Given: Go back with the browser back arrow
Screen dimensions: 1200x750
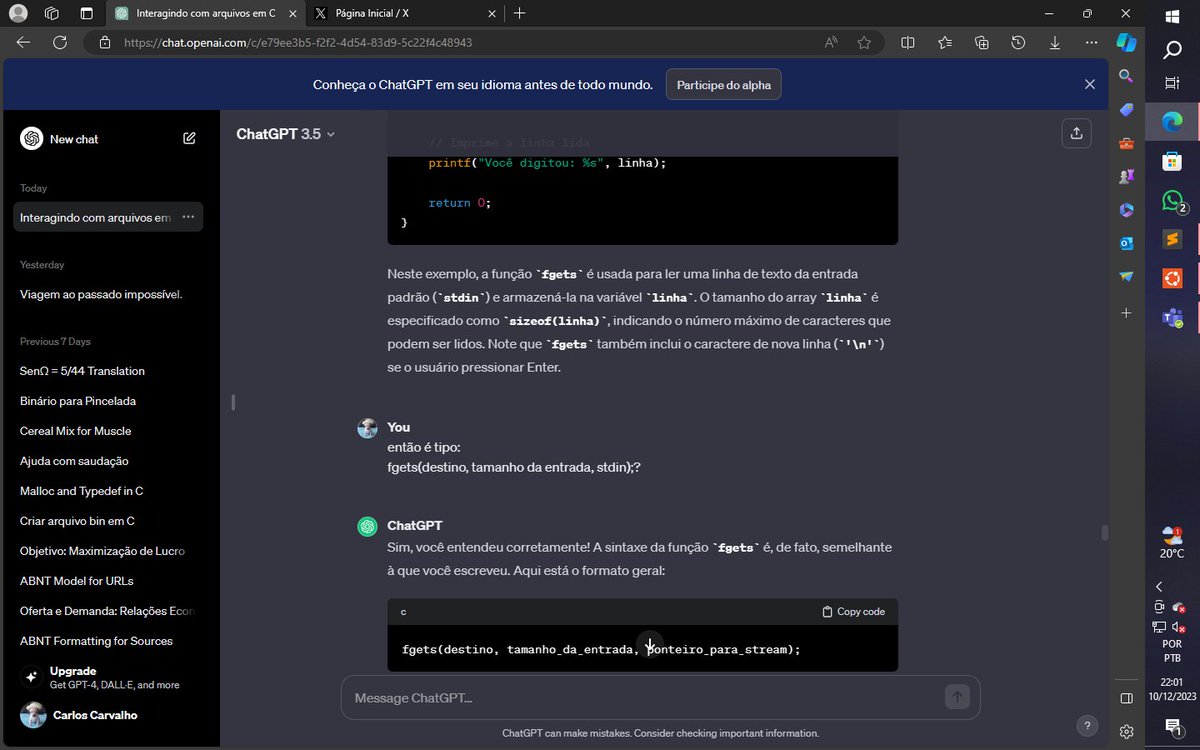Looking at the screenshot, I should click(23, 43).
